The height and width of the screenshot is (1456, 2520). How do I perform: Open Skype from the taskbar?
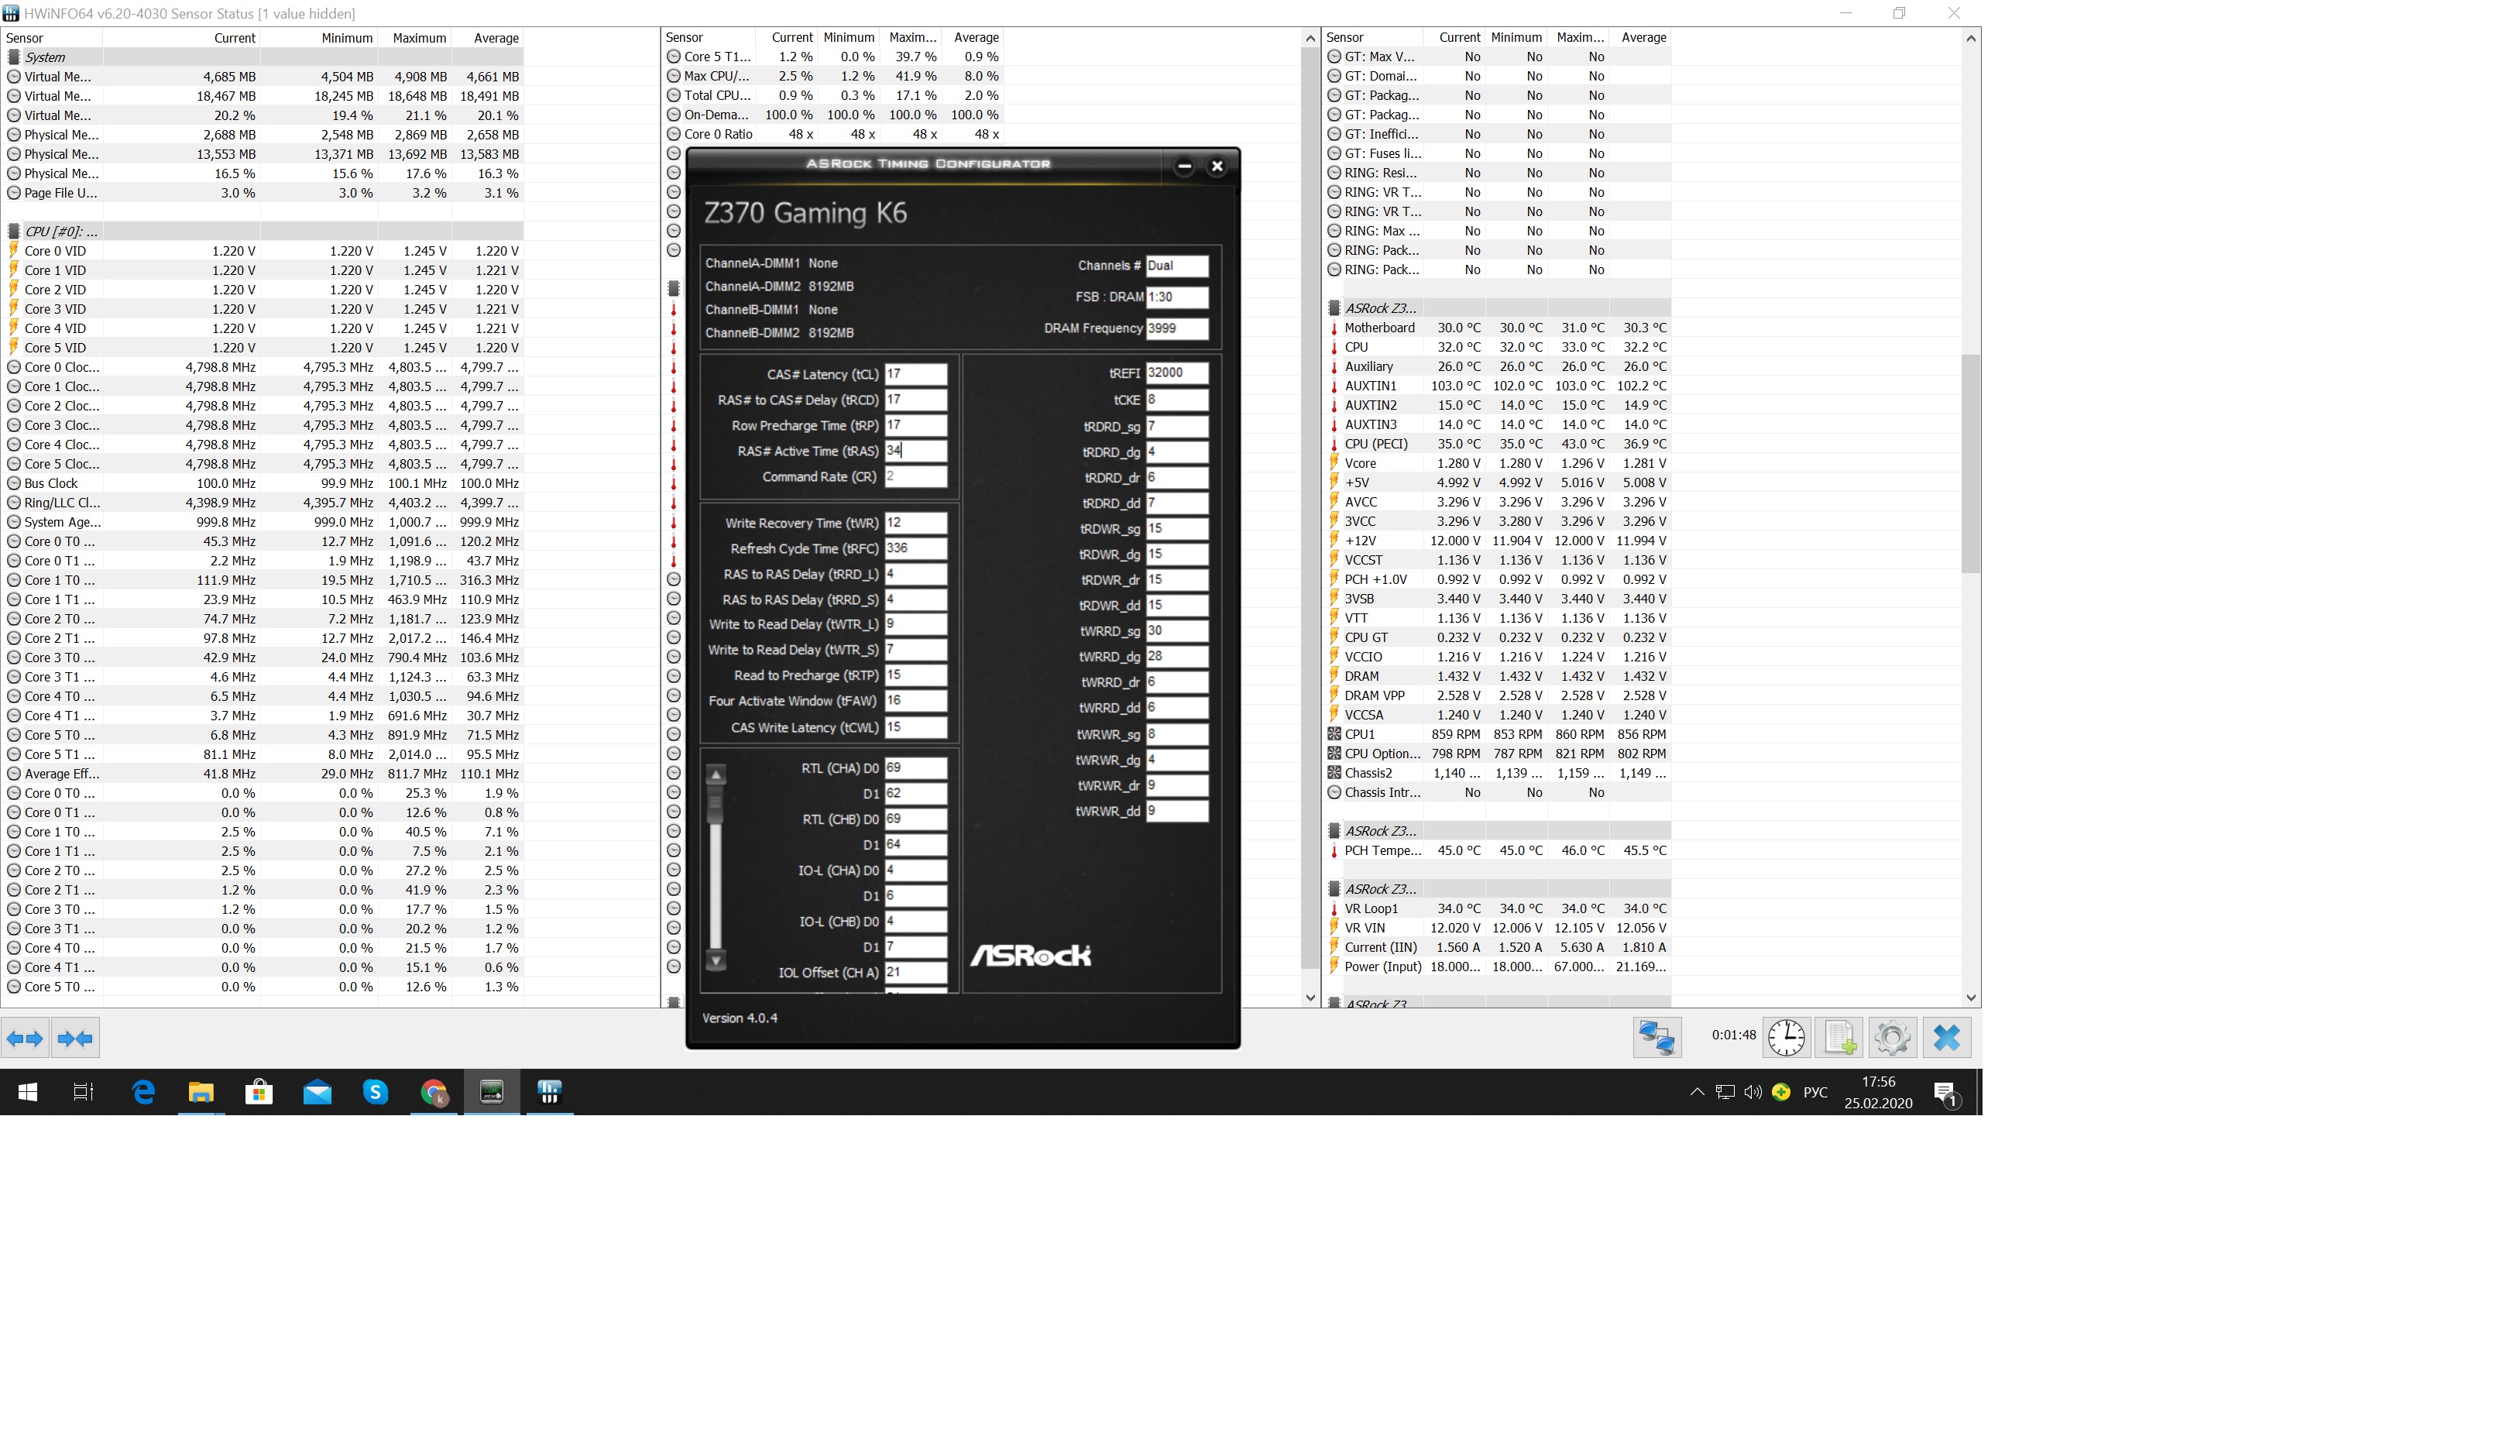tap(375, 1092)
